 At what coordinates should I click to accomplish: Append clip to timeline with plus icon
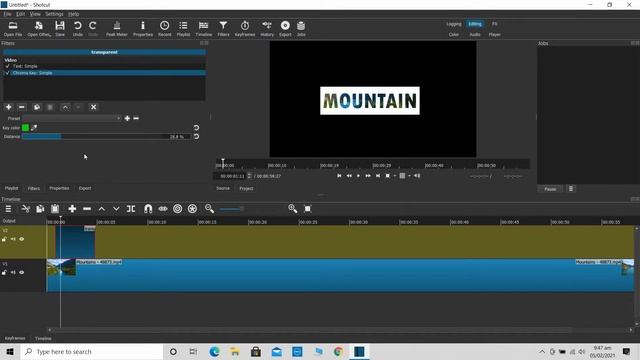coord(72,209)
